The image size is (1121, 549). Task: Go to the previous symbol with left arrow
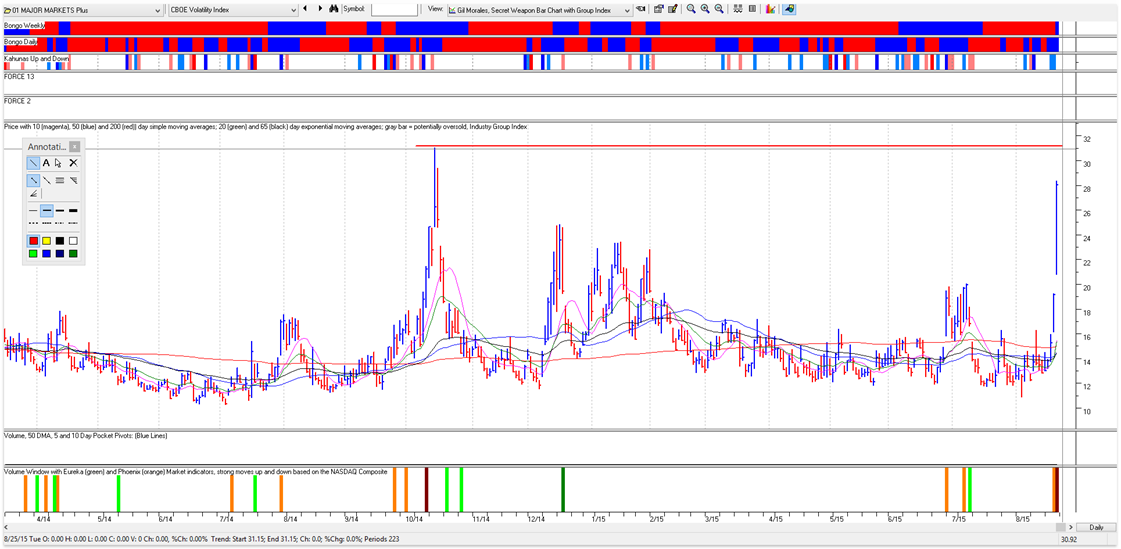click(x=306, y=9)
